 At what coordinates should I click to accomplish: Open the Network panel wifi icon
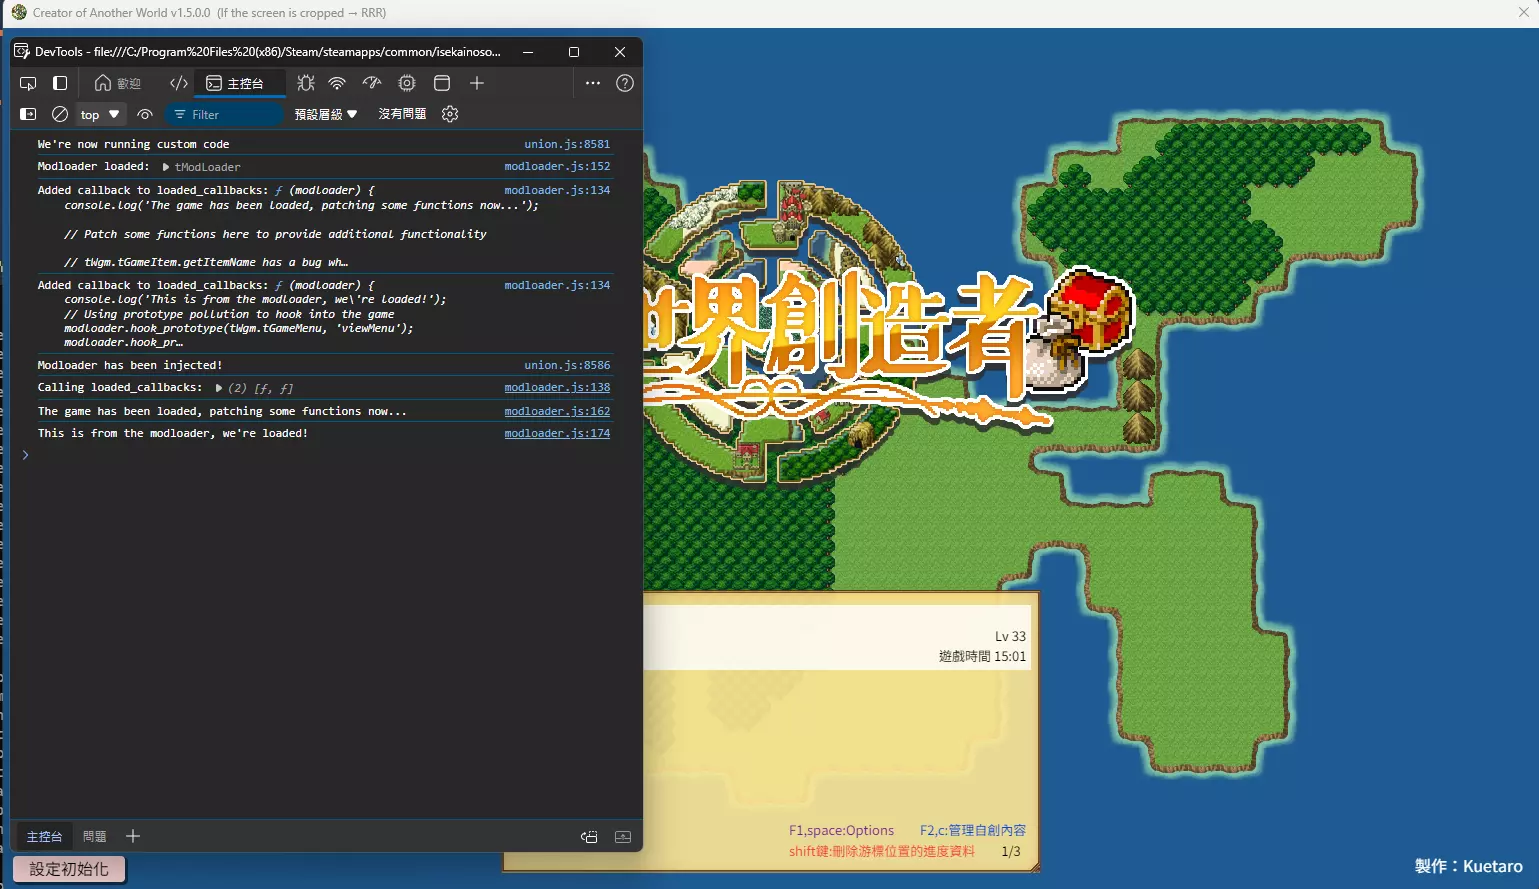(x=337, y=83)
